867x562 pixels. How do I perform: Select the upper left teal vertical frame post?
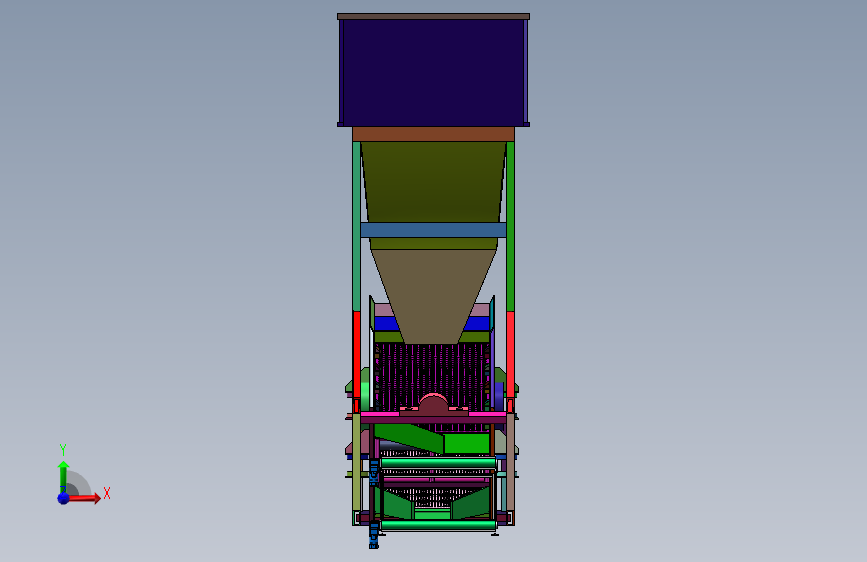357,226
